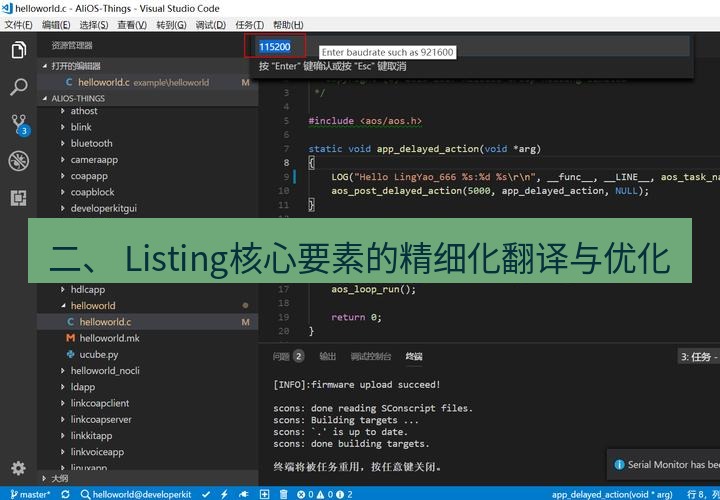Click the master* branch indicator
Screen dimensions: 720x500
click(30, 494)
